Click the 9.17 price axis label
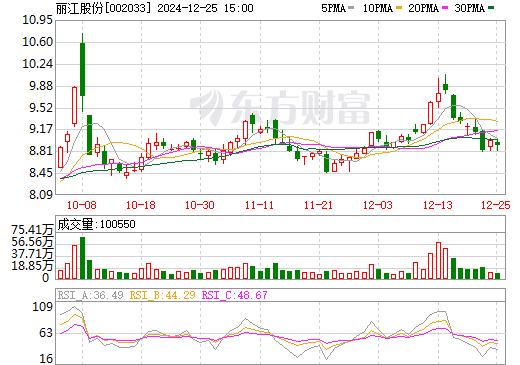 point(41,129)
